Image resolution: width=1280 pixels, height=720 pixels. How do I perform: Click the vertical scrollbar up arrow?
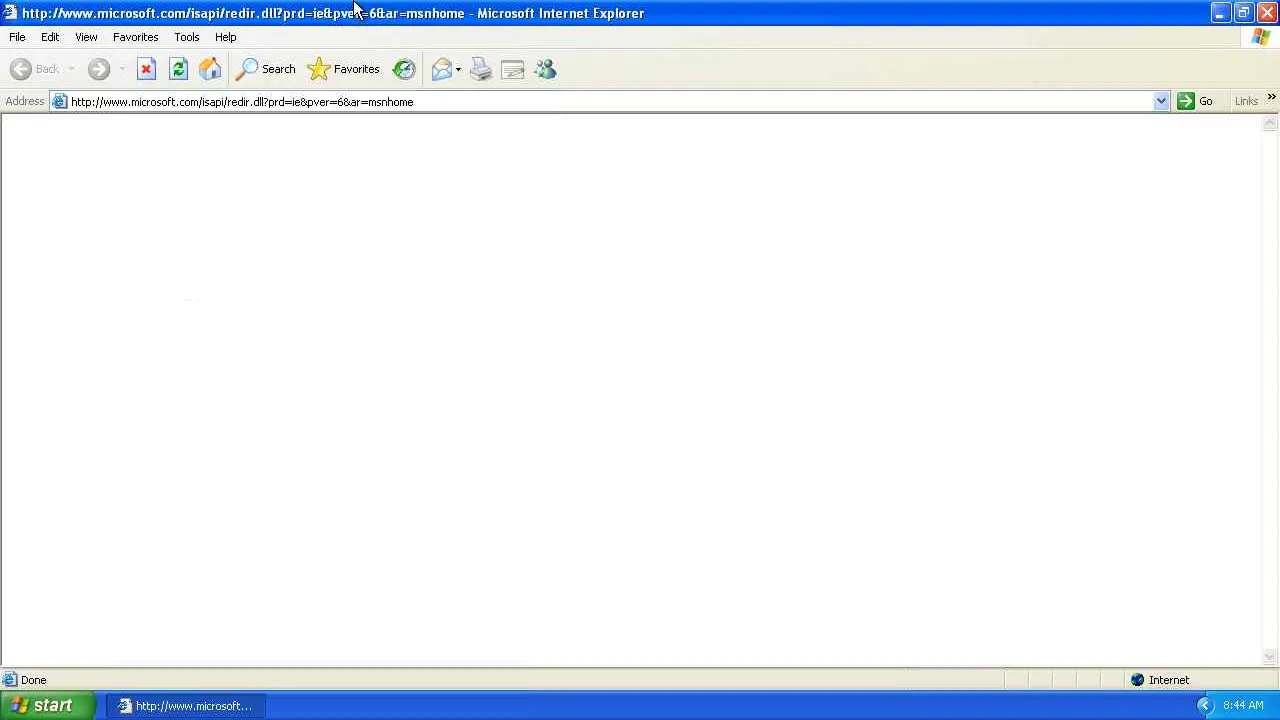coord(1270,123)
